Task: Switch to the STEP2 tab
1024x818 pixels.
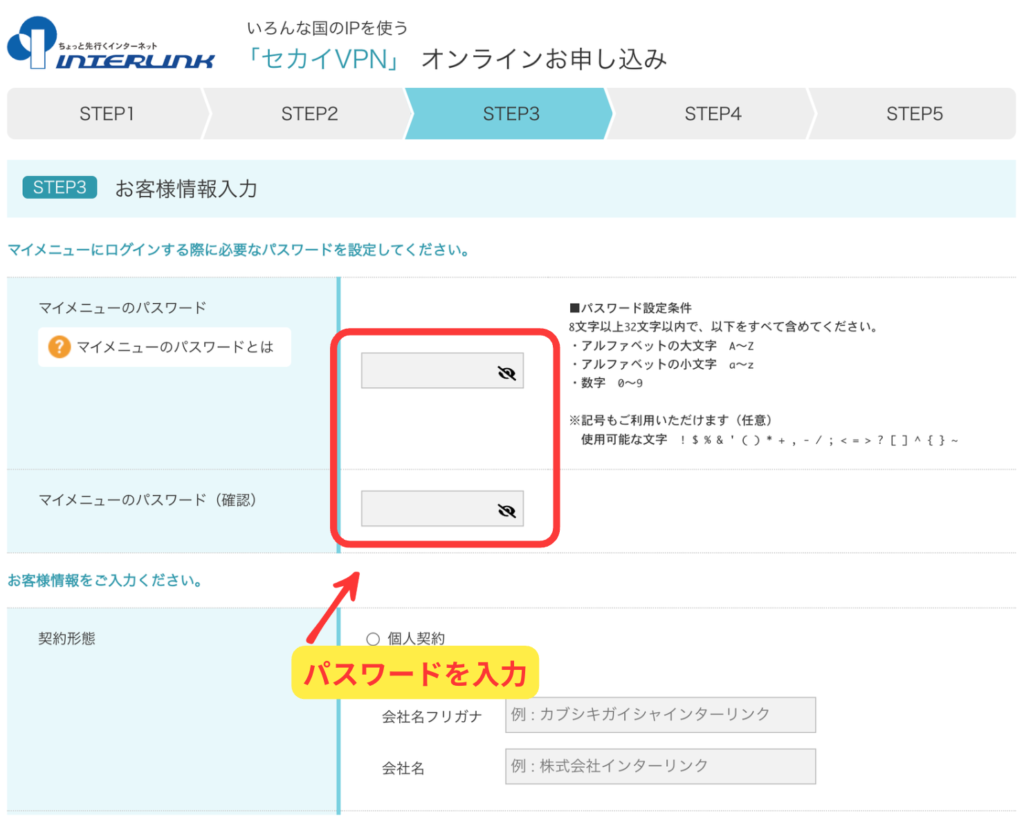Action: (309, 114)
